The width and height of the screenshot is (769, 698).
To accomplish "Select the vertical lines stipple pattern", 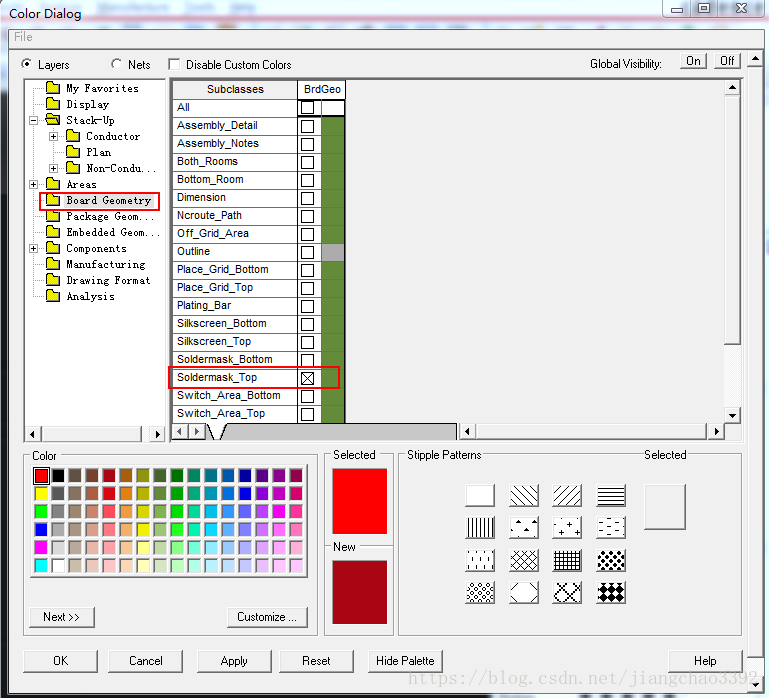I will [480, 528].
